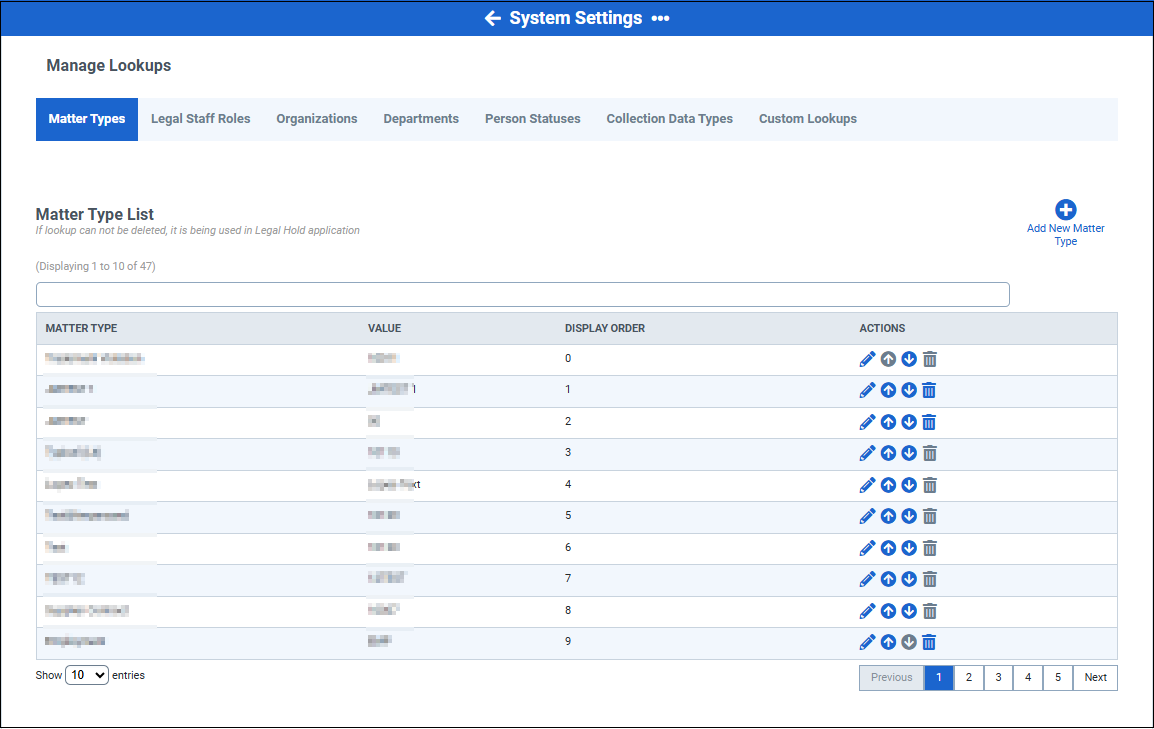Move up the row with display order 3
This screenshot has height=729, width=1154.
click(x=888, y=453)
